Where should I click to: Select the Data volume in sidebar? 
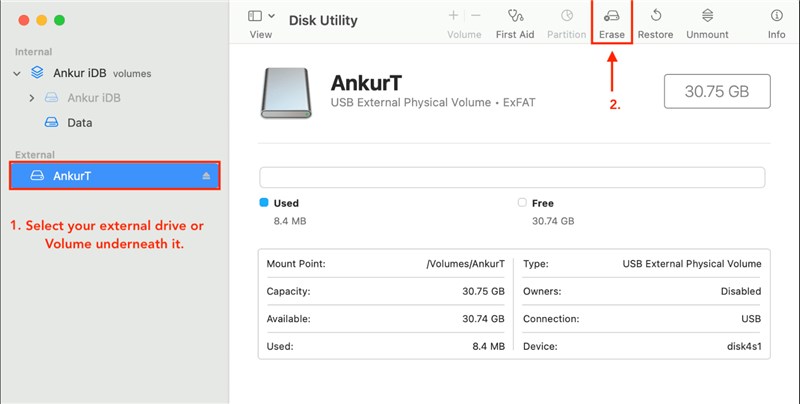pyautogui.click(x=79, y=123)
